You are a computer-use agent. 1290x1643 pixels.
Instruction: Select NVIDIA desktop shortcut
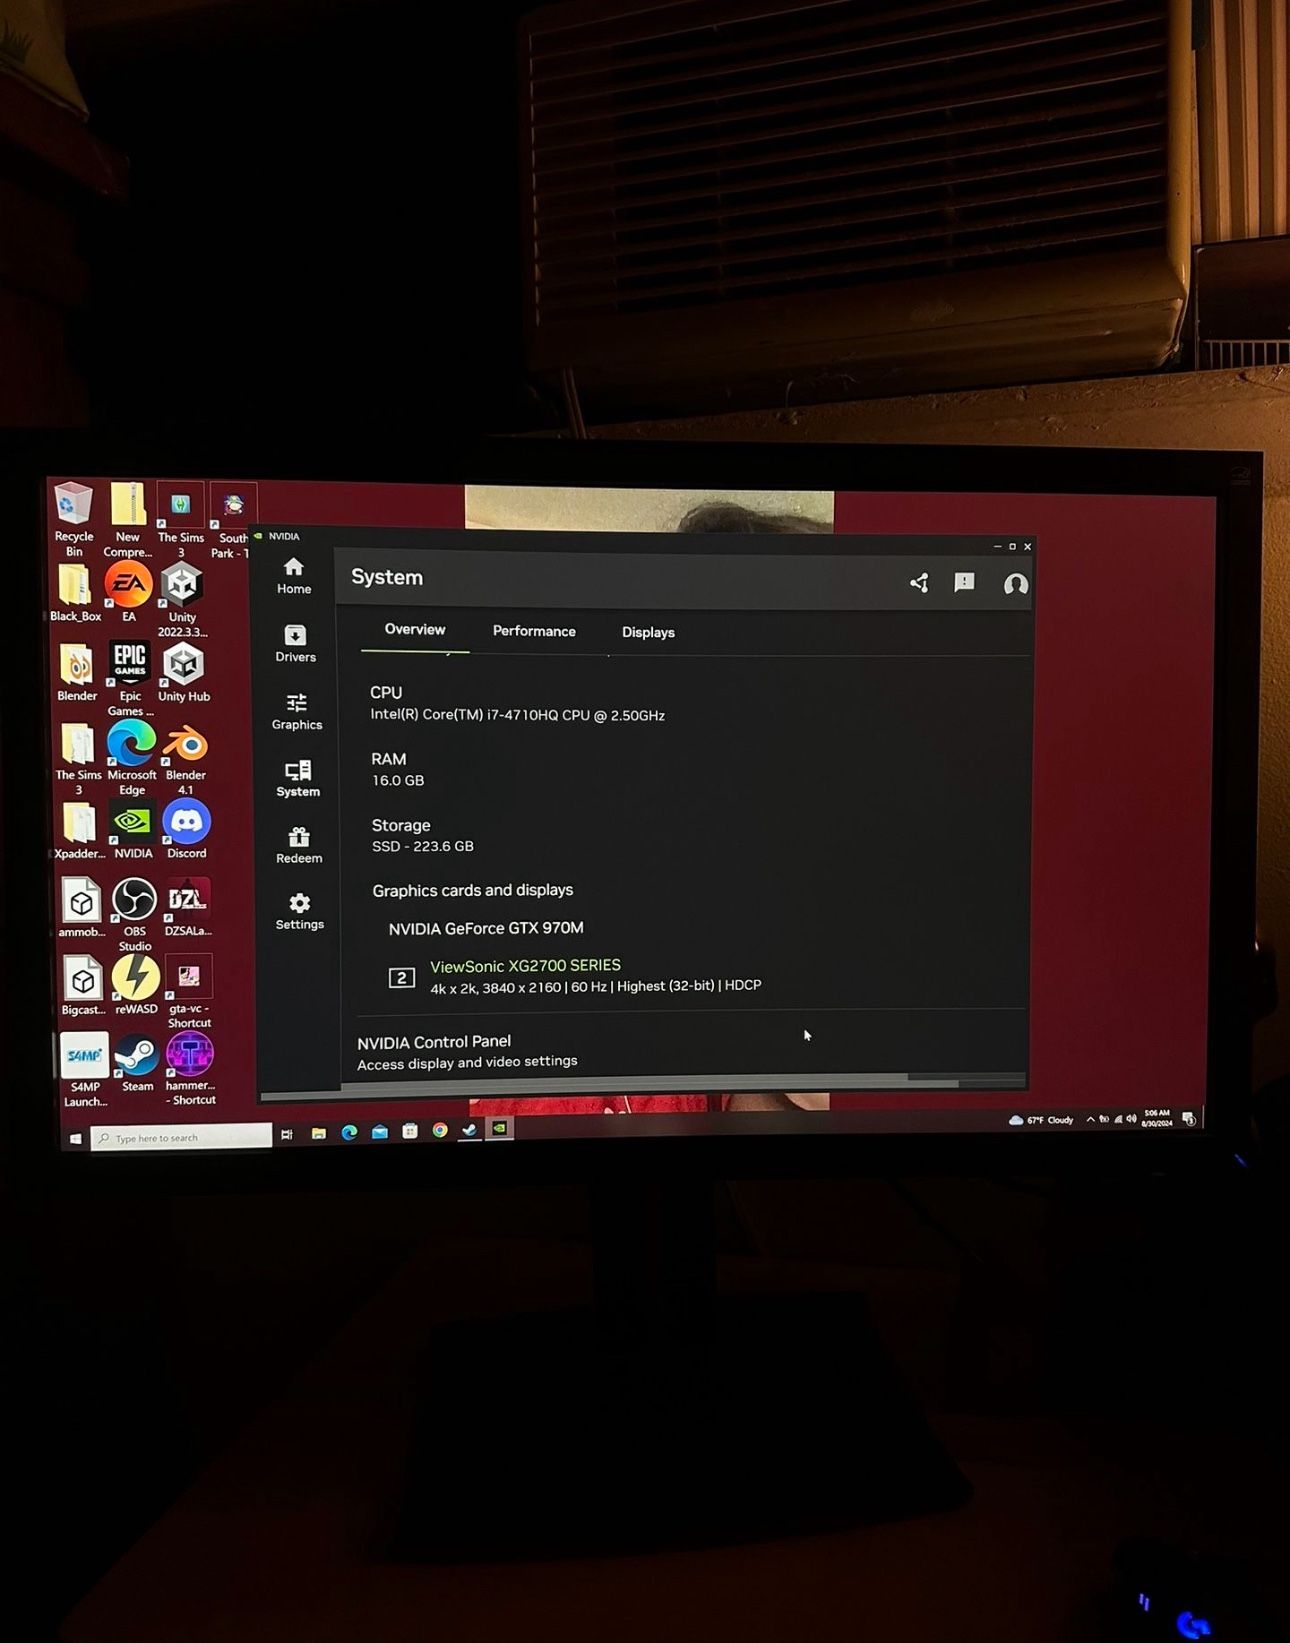133,831
